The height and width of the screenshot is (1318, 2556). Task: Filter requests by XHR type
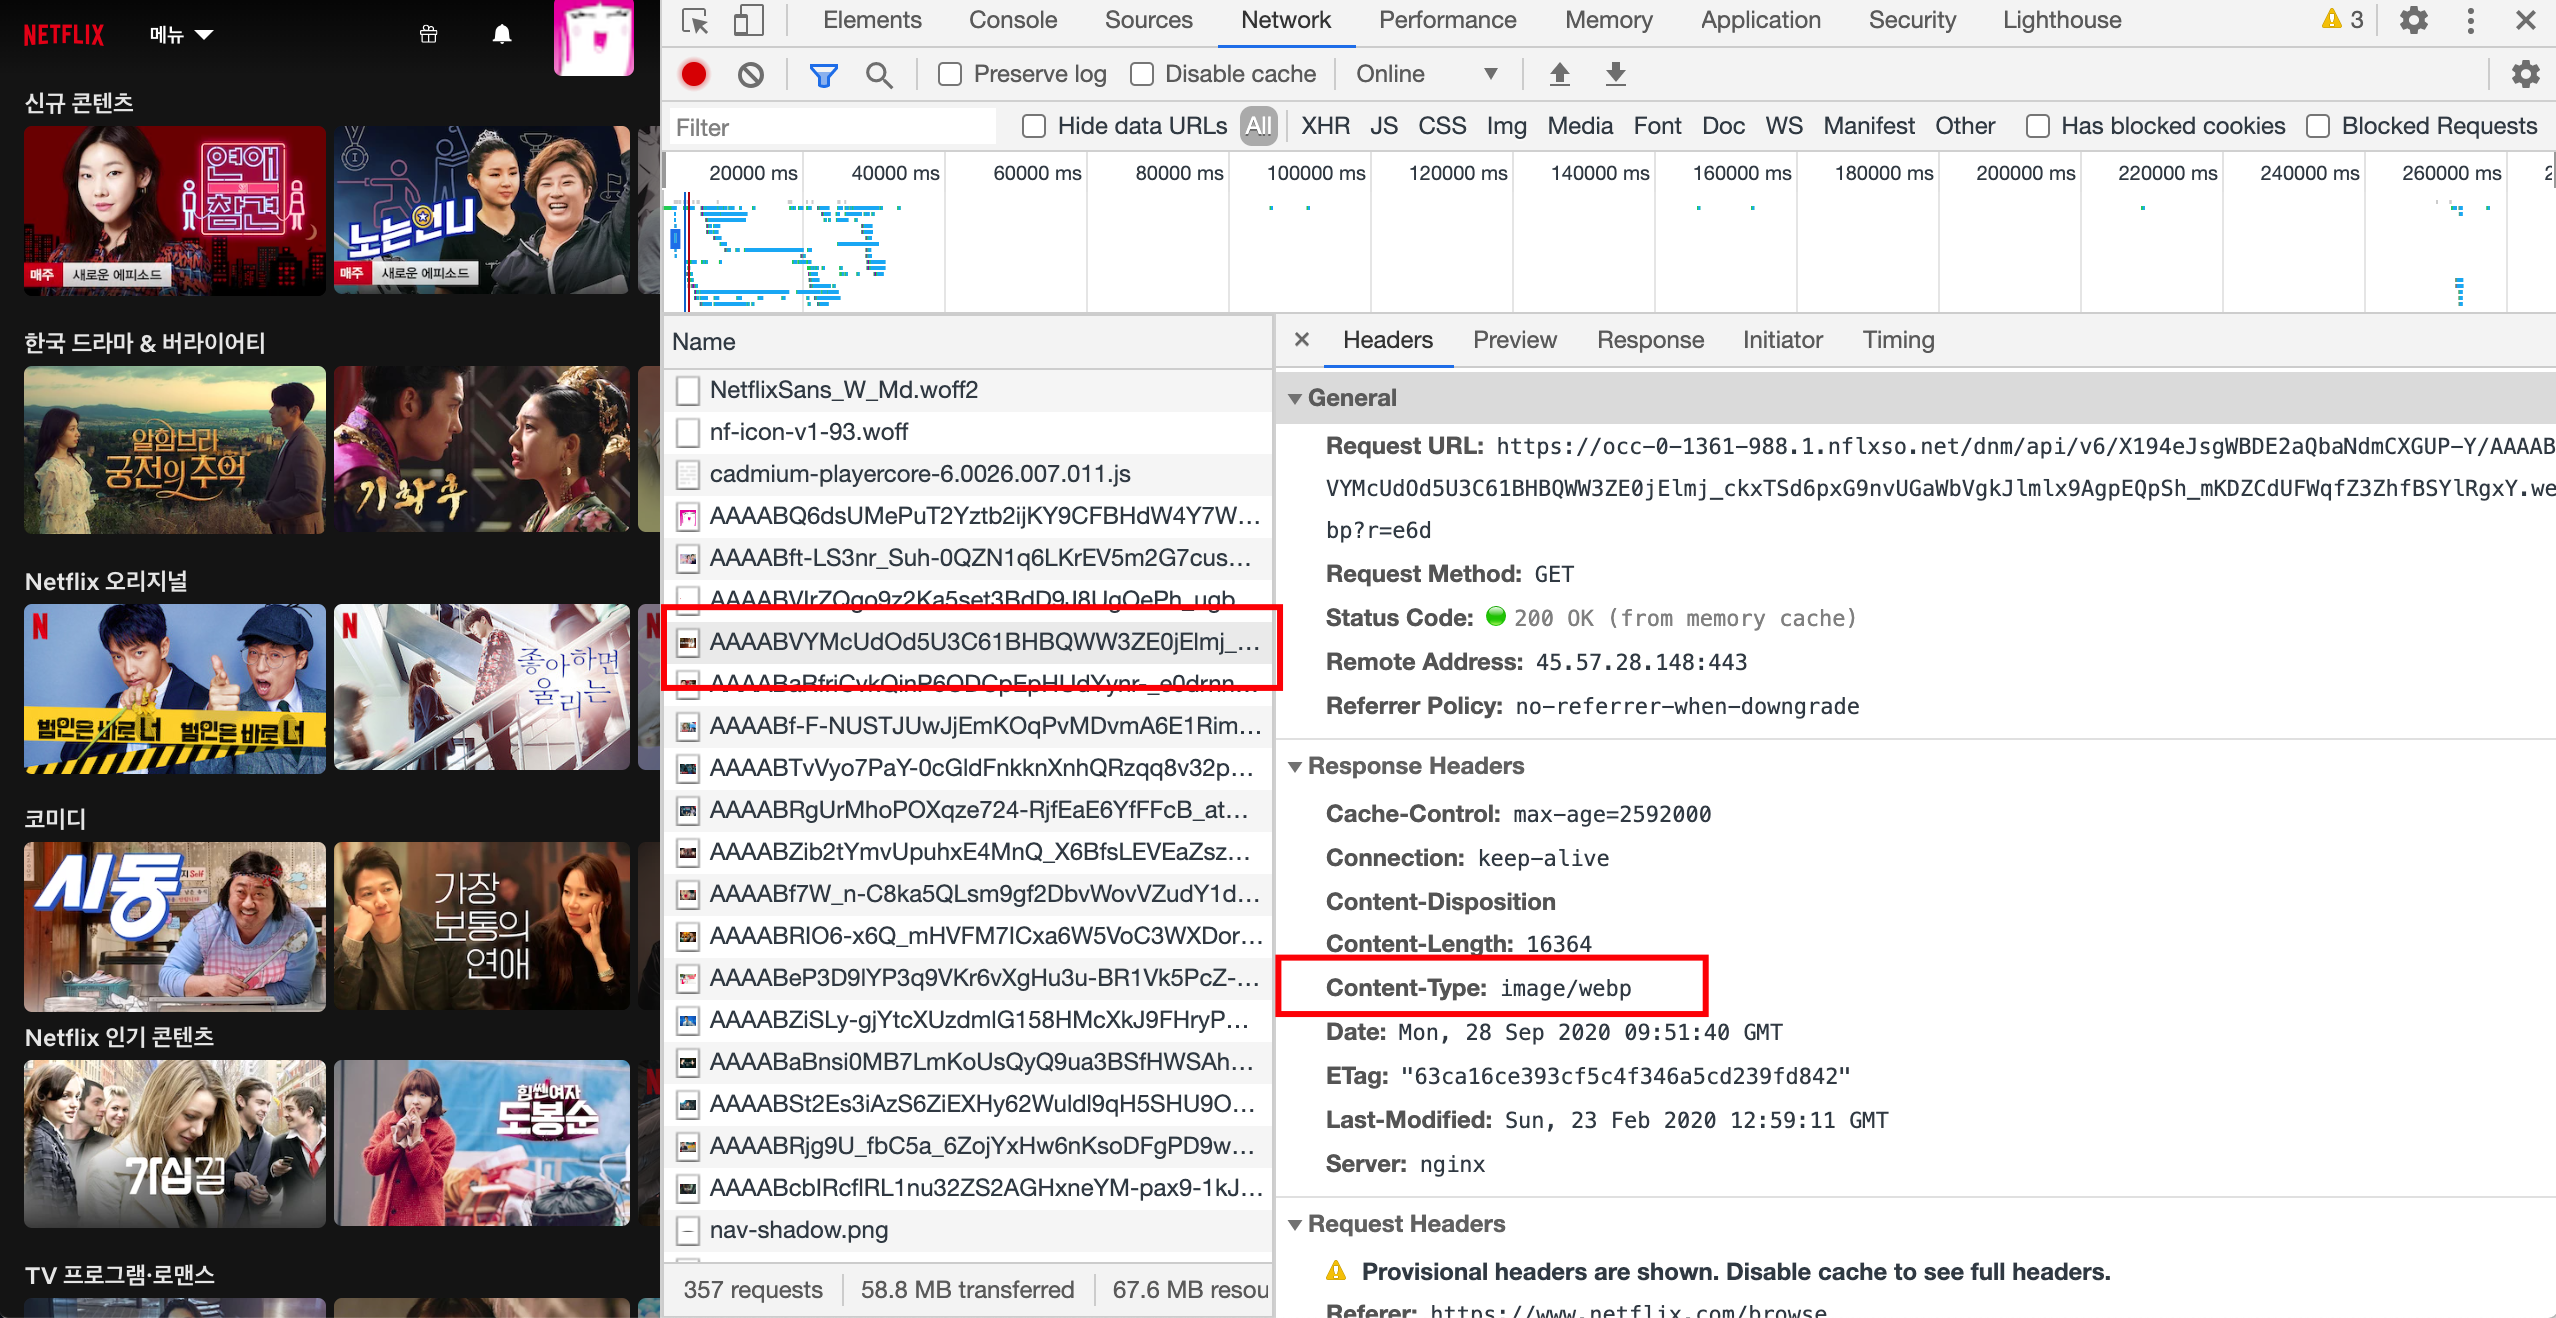click(x=1324, y=126)
